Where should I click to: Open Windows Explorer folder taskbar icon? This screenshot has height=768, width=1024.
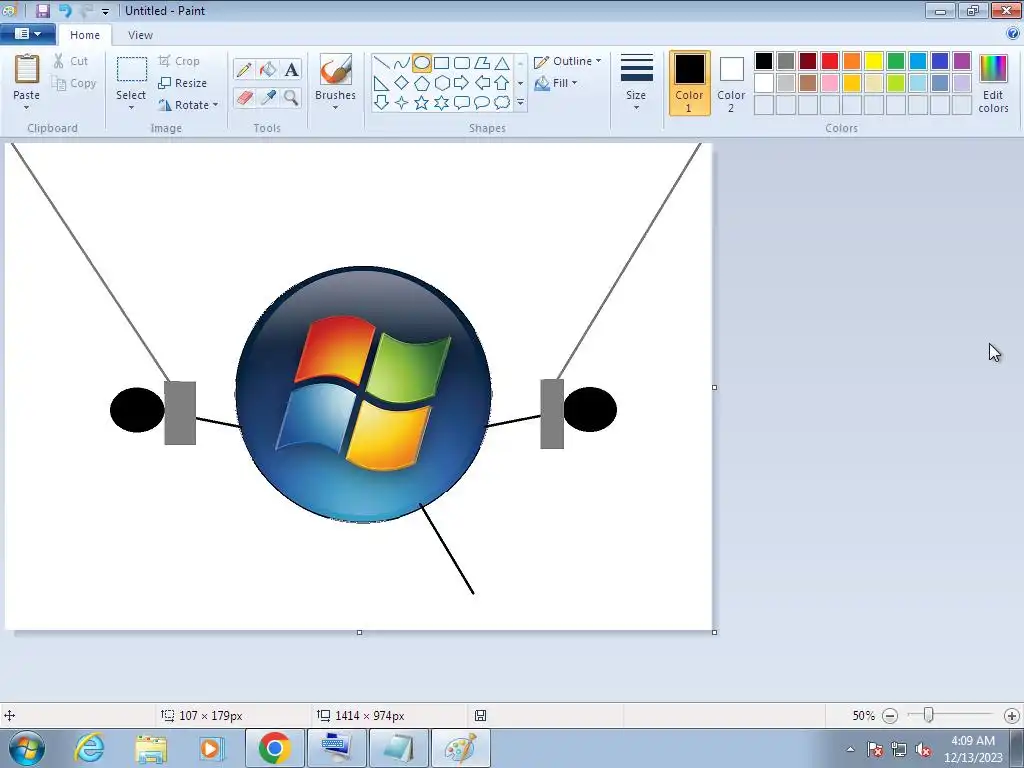151,748
